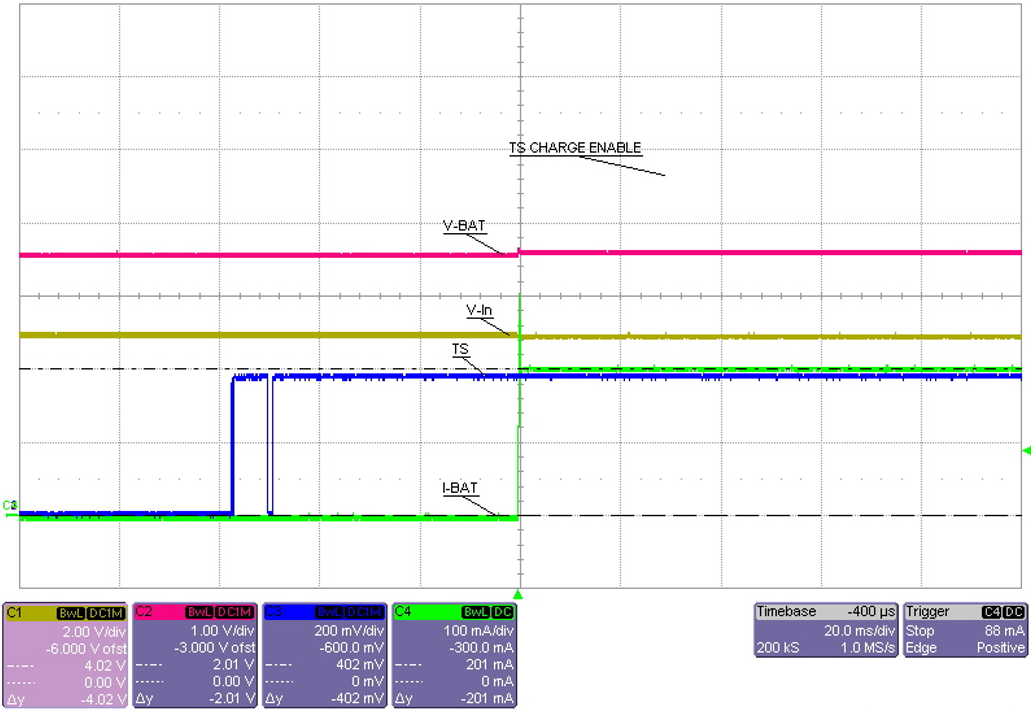
Task: Adjust the 88 mA trigger level readout
Action: coord(1003,630)
